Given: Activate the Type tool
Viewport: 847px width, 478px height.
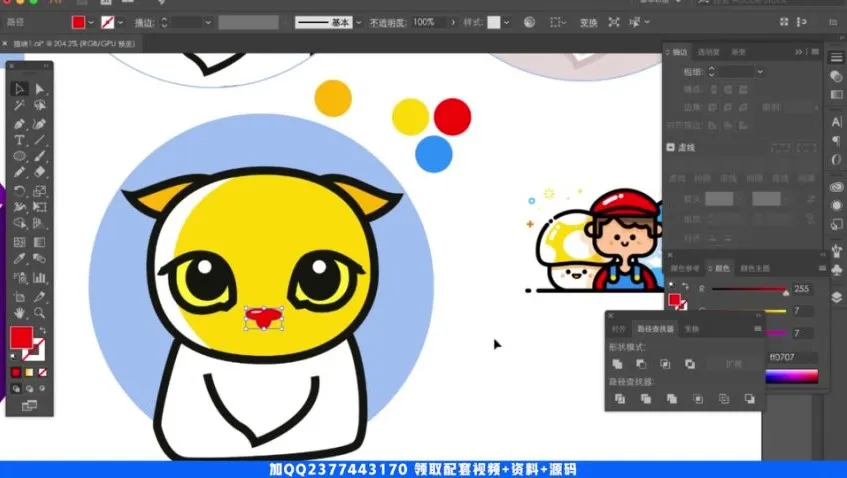Looking at the screenshot, I should click(19, 140).
